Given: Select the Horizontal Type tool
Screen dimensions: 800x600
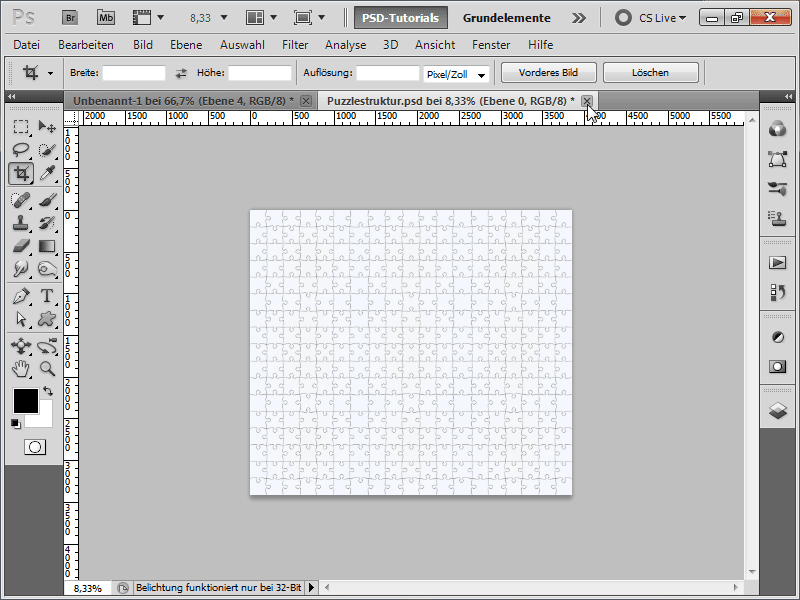Looking at the screenshot, I should 47,296.
